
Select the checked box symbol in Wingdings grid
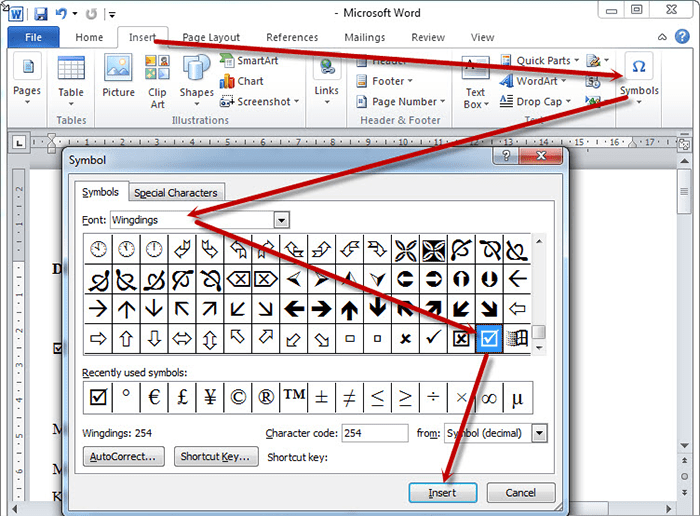click(x=489, y=339)
